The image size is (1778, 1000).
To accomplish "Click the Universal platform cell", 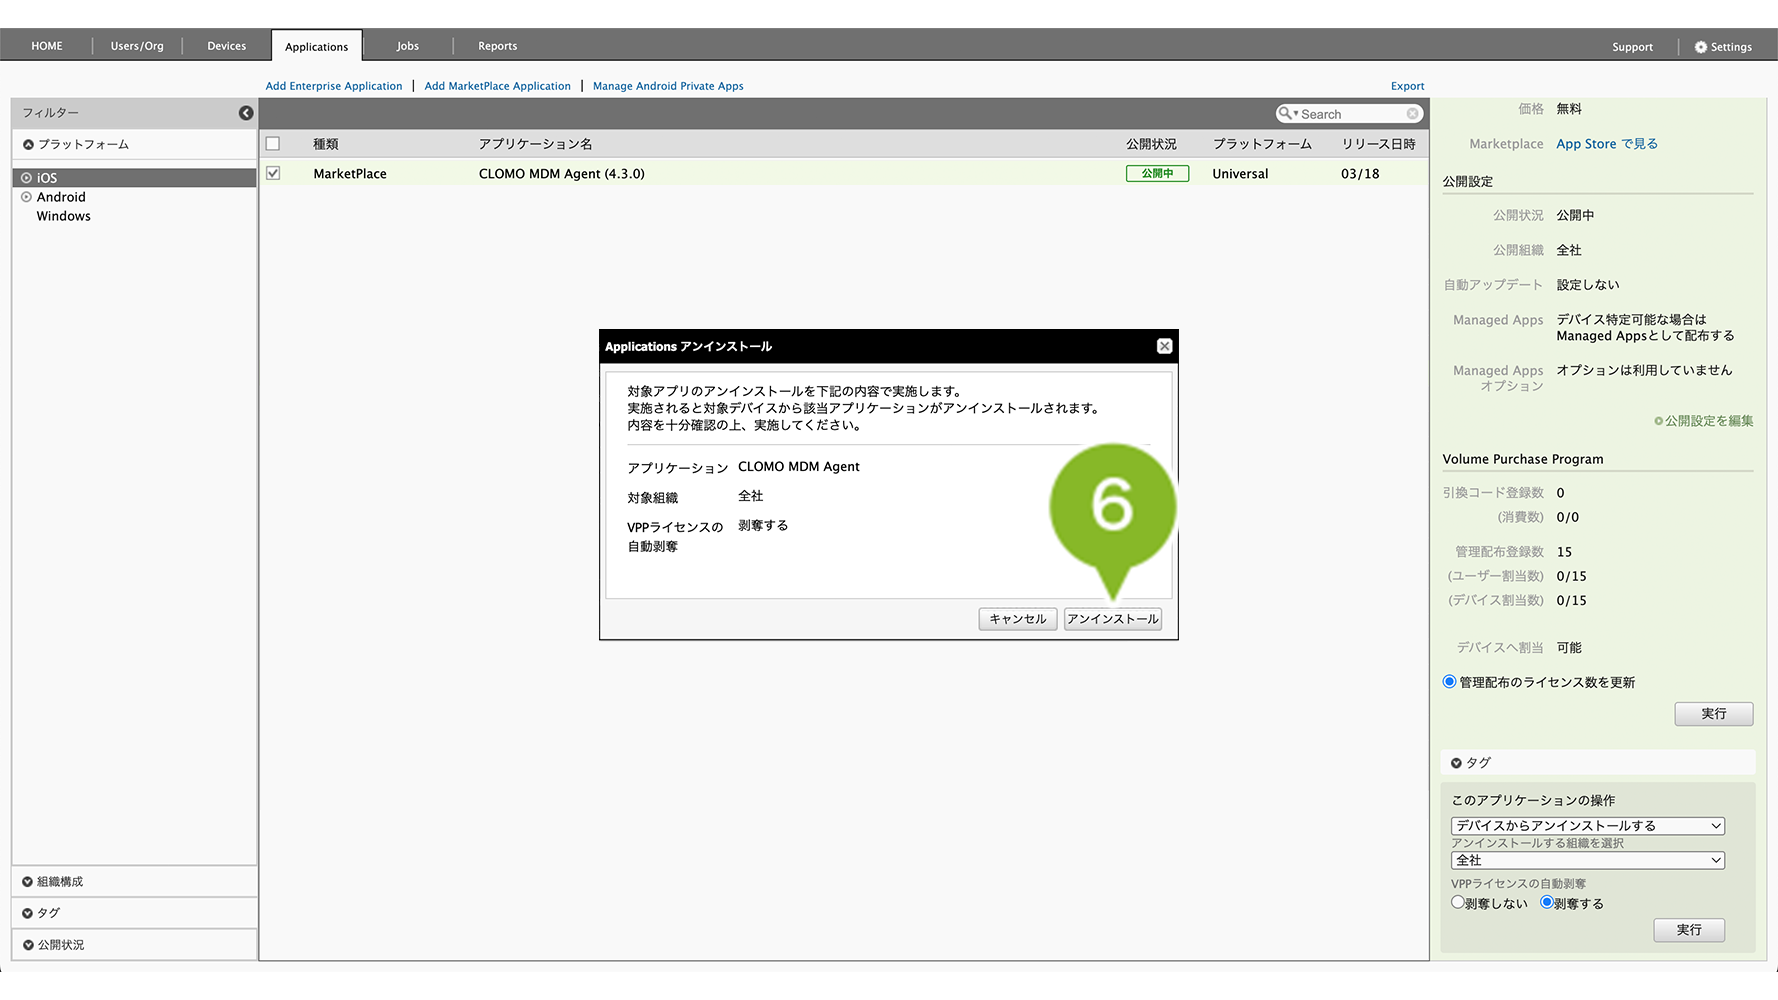I will coord(1240,173).
